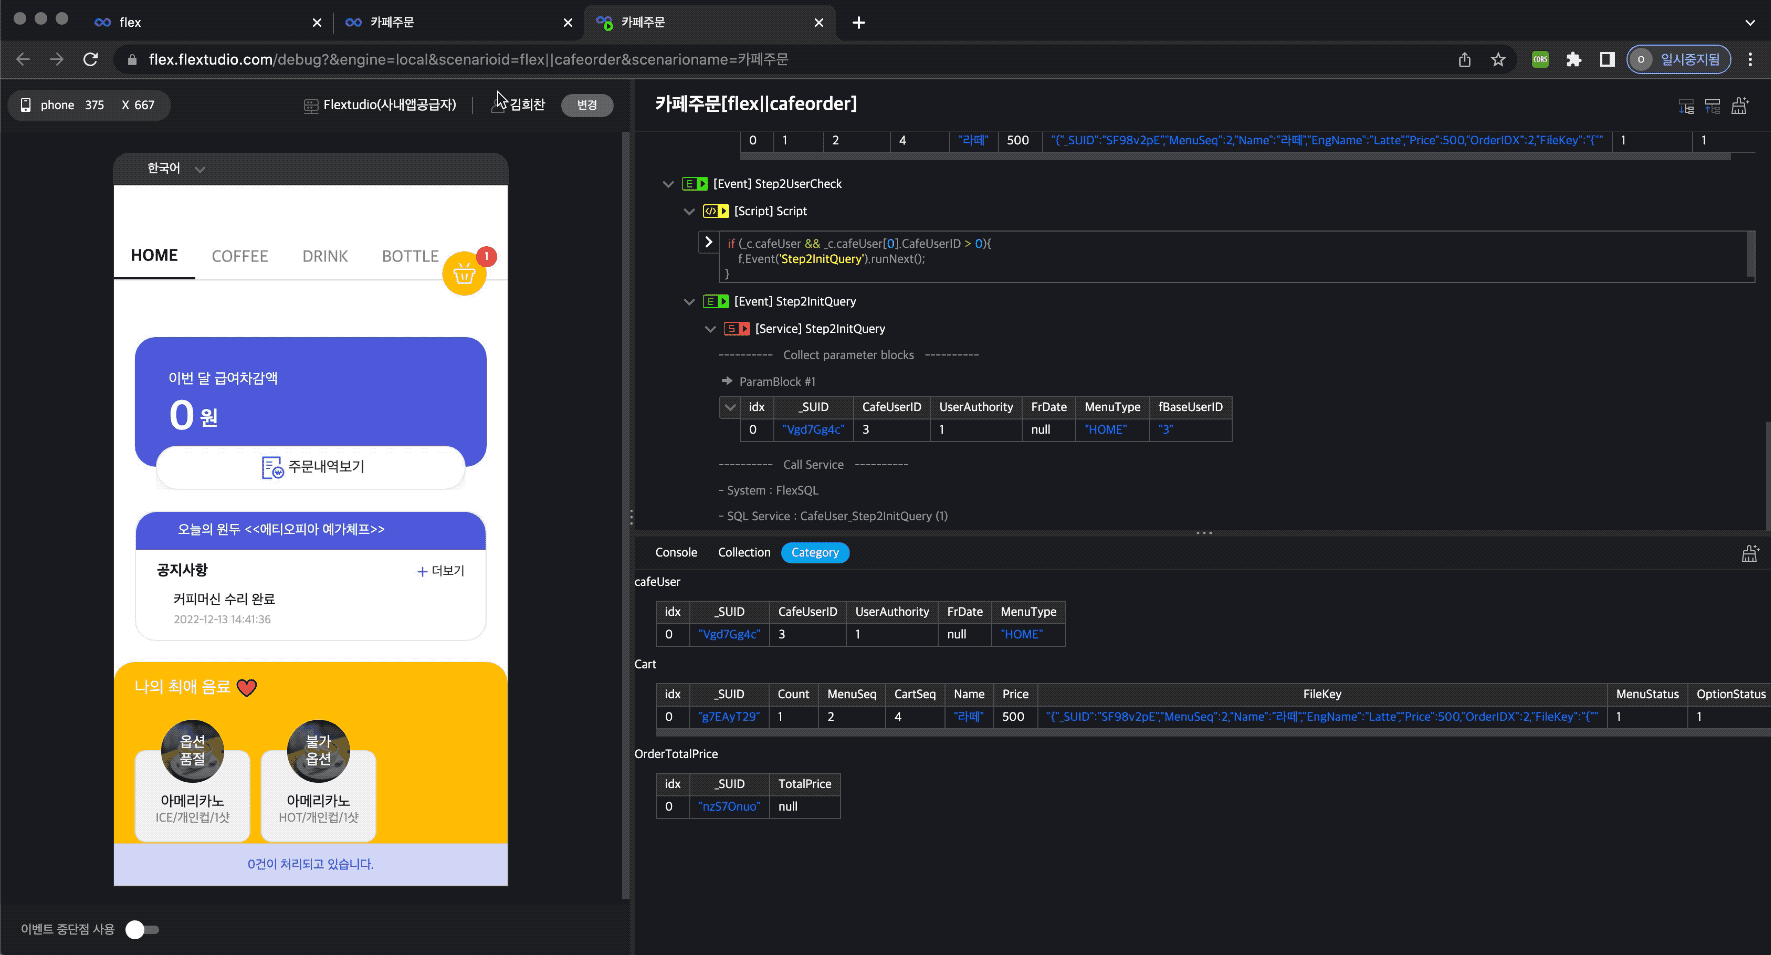Viewport: 1771px width, 955px height.
Task: Go back in browser history
Action: pyautogui.click(x=23, y=60)
